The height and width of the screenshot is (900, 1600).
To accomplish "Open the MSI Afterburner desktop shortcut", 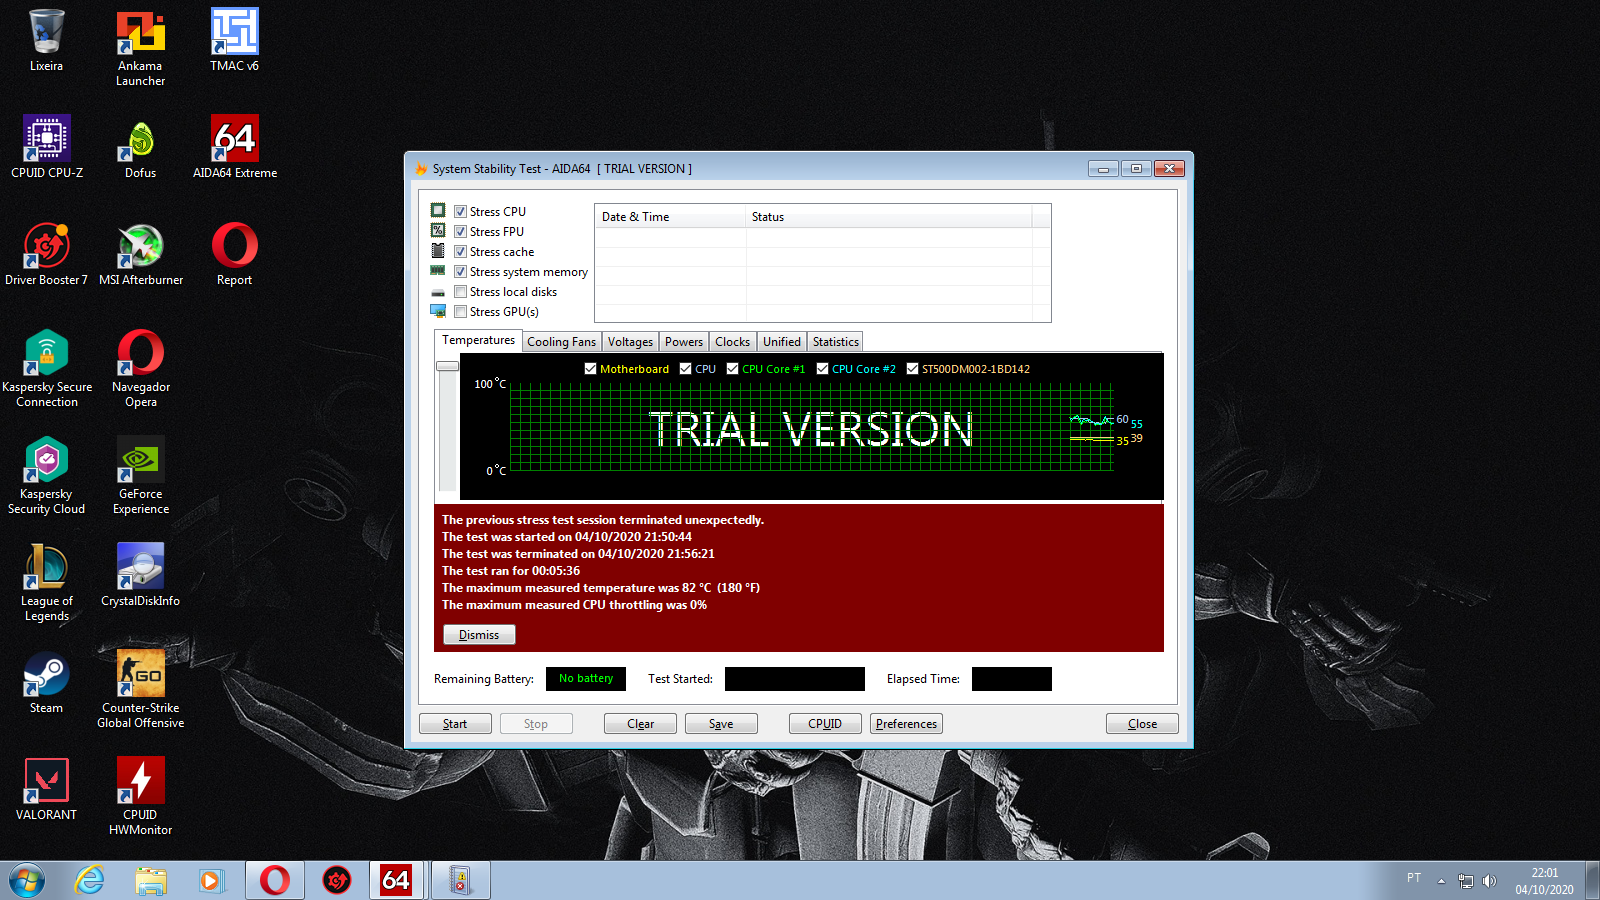I will pyautogui.click(x=141, y=254).
